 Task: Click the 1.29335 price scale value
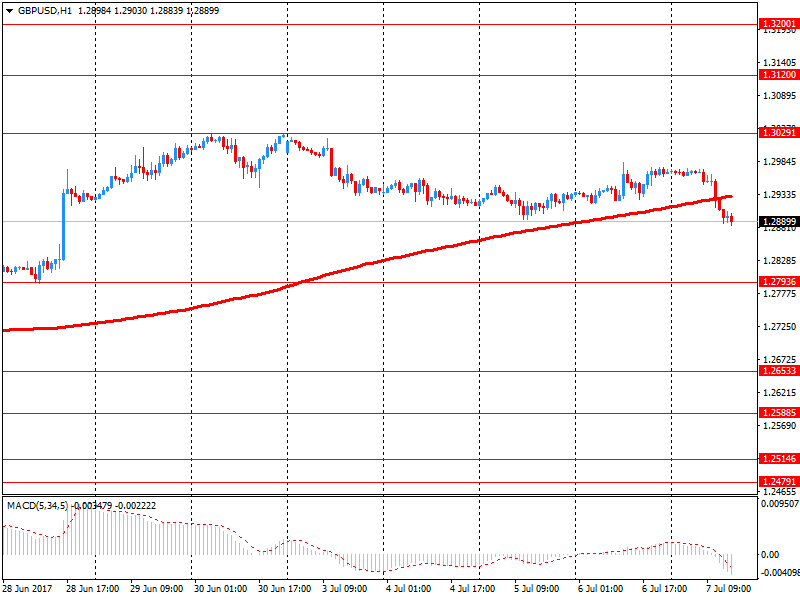pyautogui.click(x=780, y=195)
